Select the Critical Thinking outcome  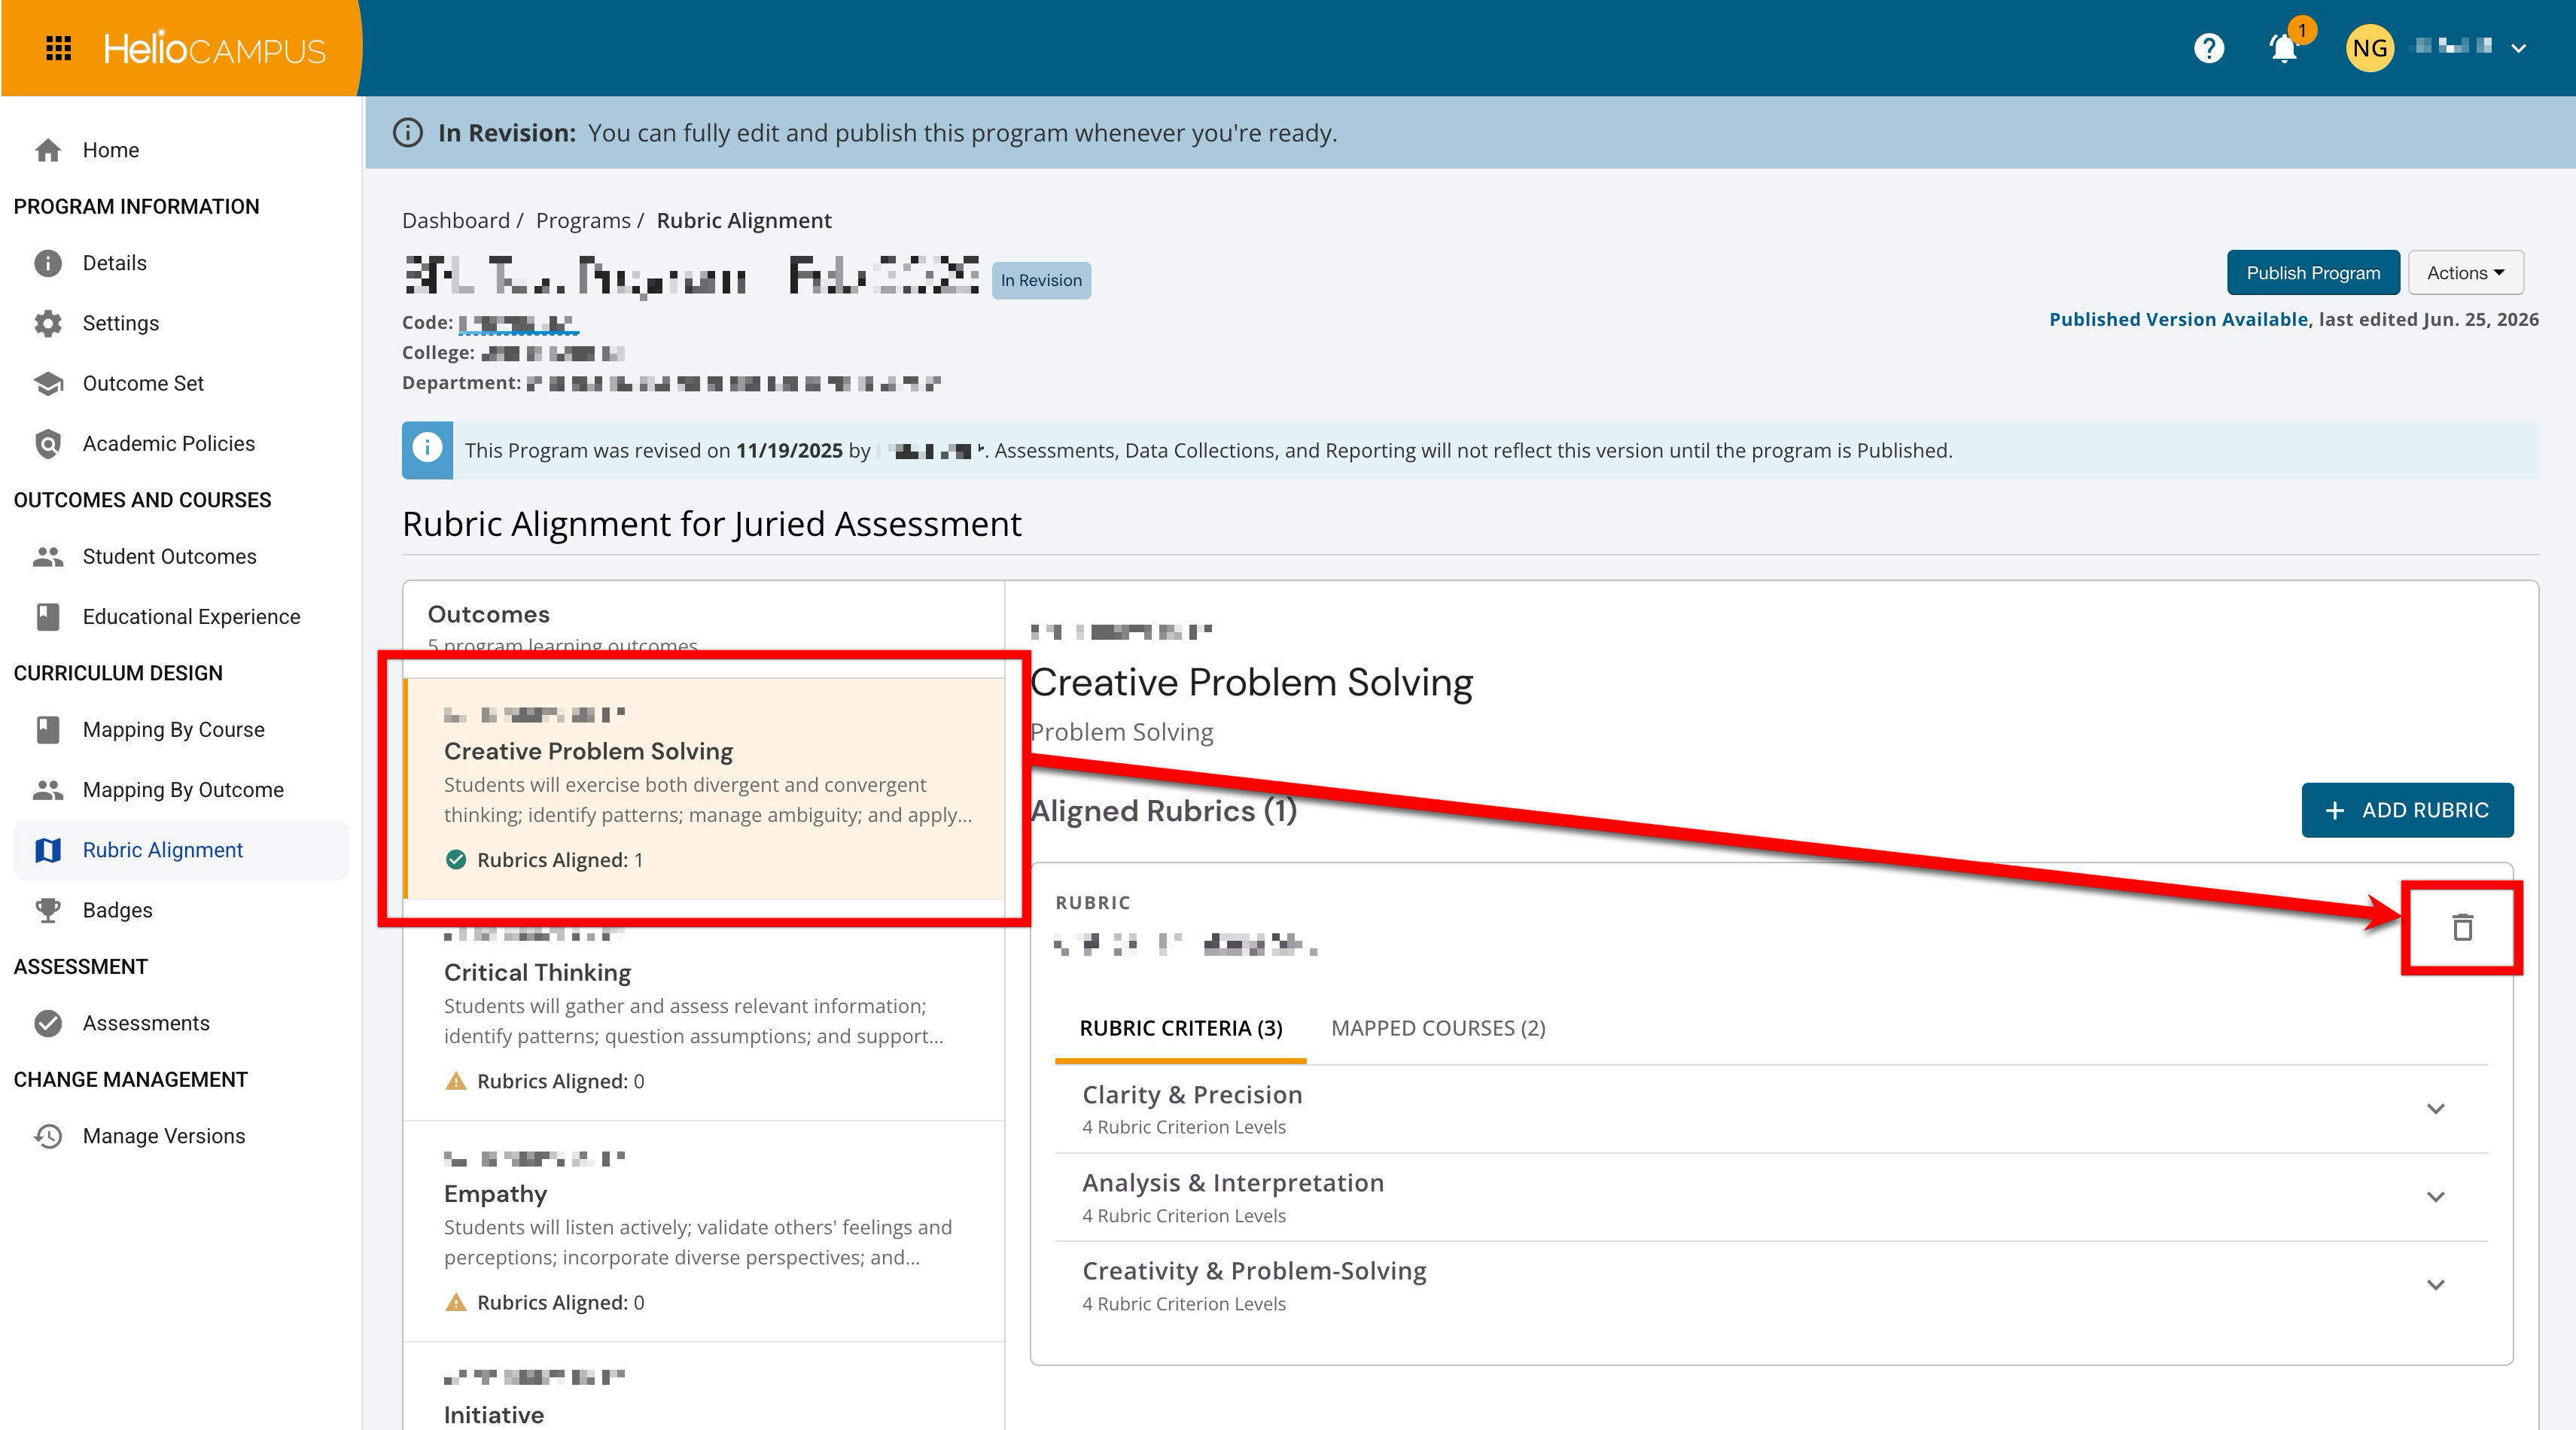[704, 1010]
